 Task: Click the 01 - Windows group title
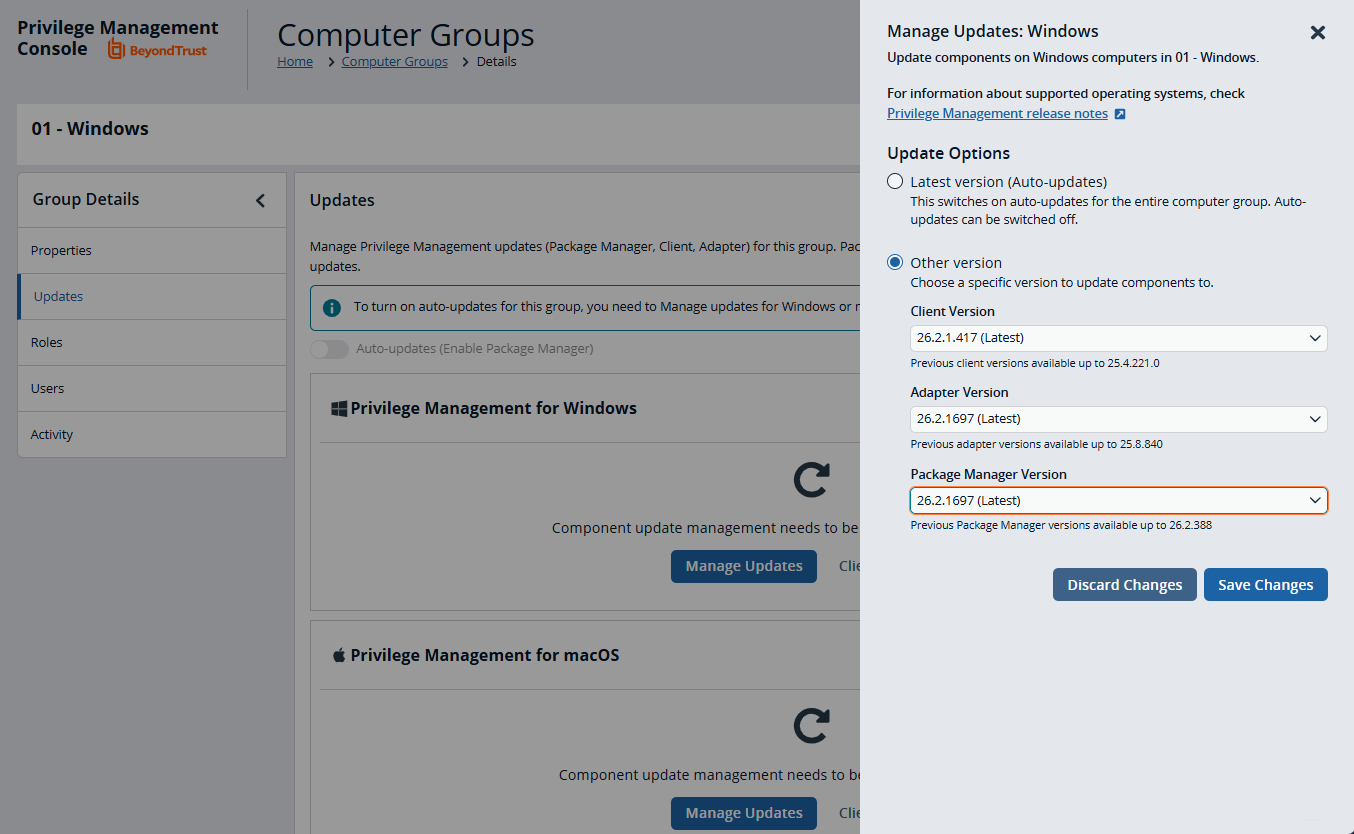90,129
